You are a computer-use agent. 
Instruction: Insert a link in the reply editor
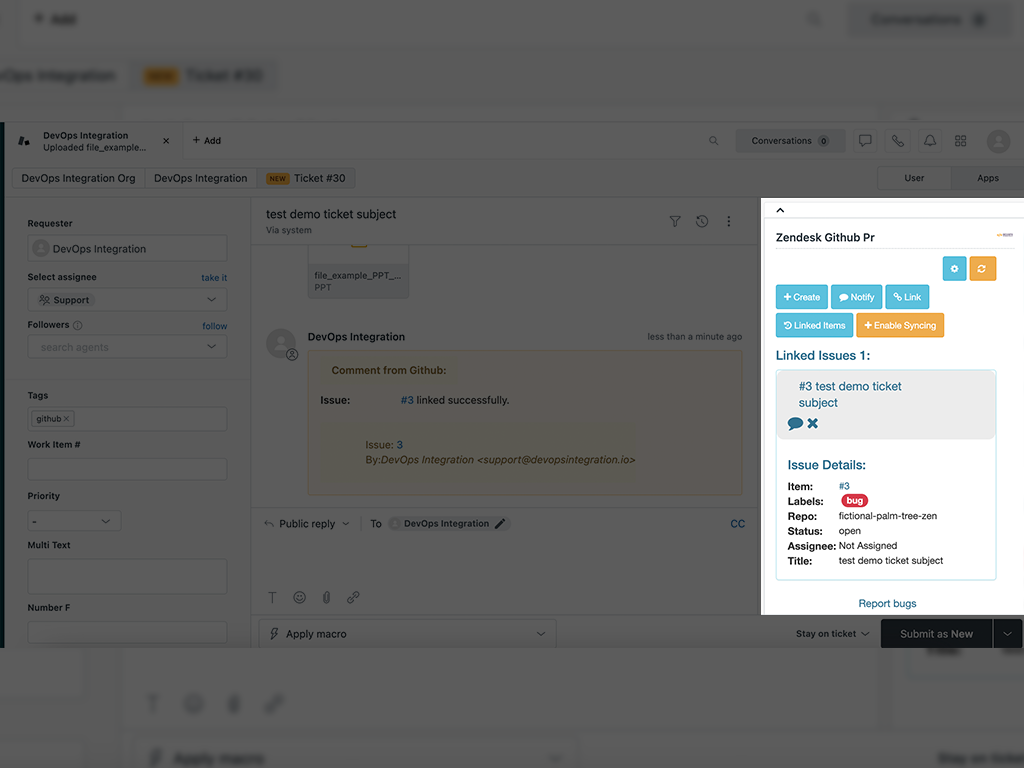(x=353, y=597)
